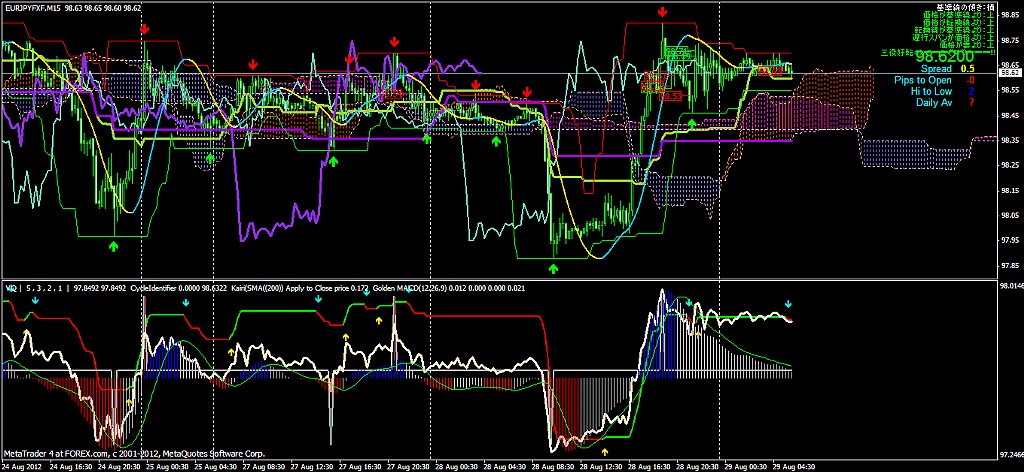Click the leftmost cyan down arrow in indicator window
This screenshot has width=1024, height=472.
coord(35,300)
